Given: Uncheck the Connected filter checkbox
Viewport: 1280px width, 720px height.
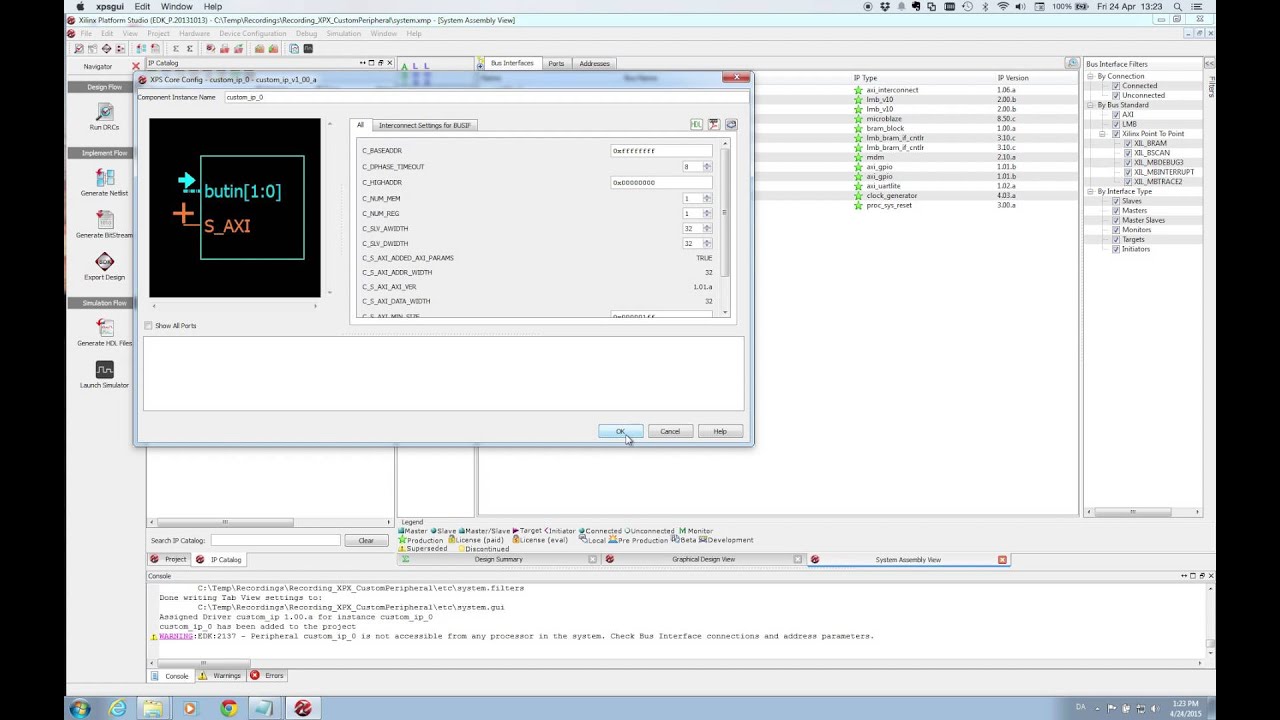Looking at the screenshot, I should click(x=1116, y=86).
